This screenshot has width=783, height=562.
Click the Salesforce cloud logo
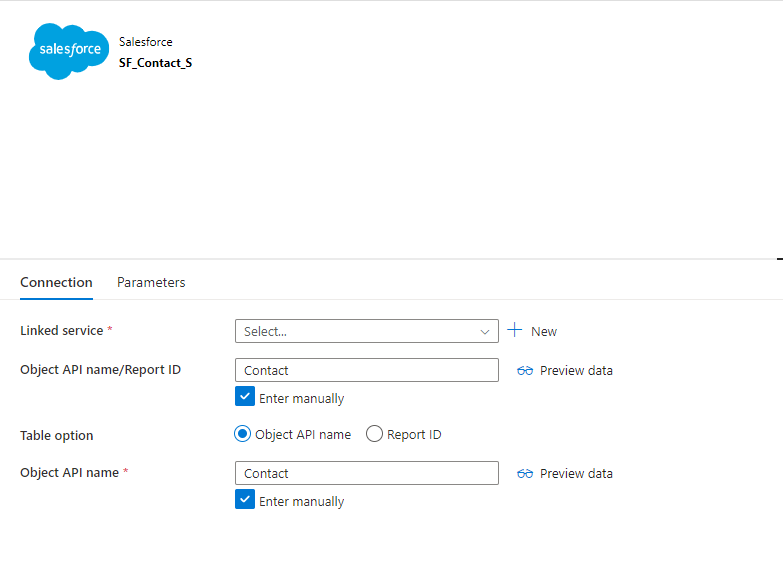click(x=69, y=51)
